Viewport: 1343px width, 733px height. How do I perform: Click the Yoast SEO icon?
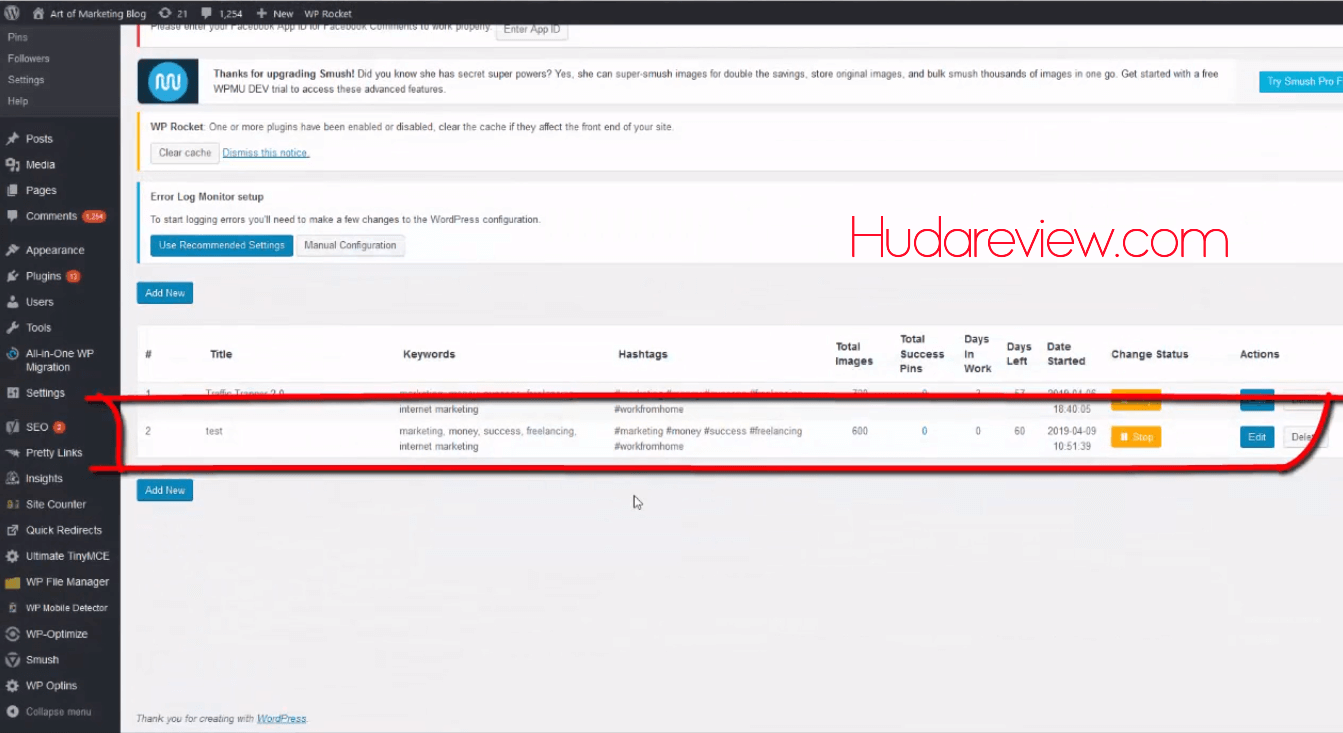tap(12, 427)
